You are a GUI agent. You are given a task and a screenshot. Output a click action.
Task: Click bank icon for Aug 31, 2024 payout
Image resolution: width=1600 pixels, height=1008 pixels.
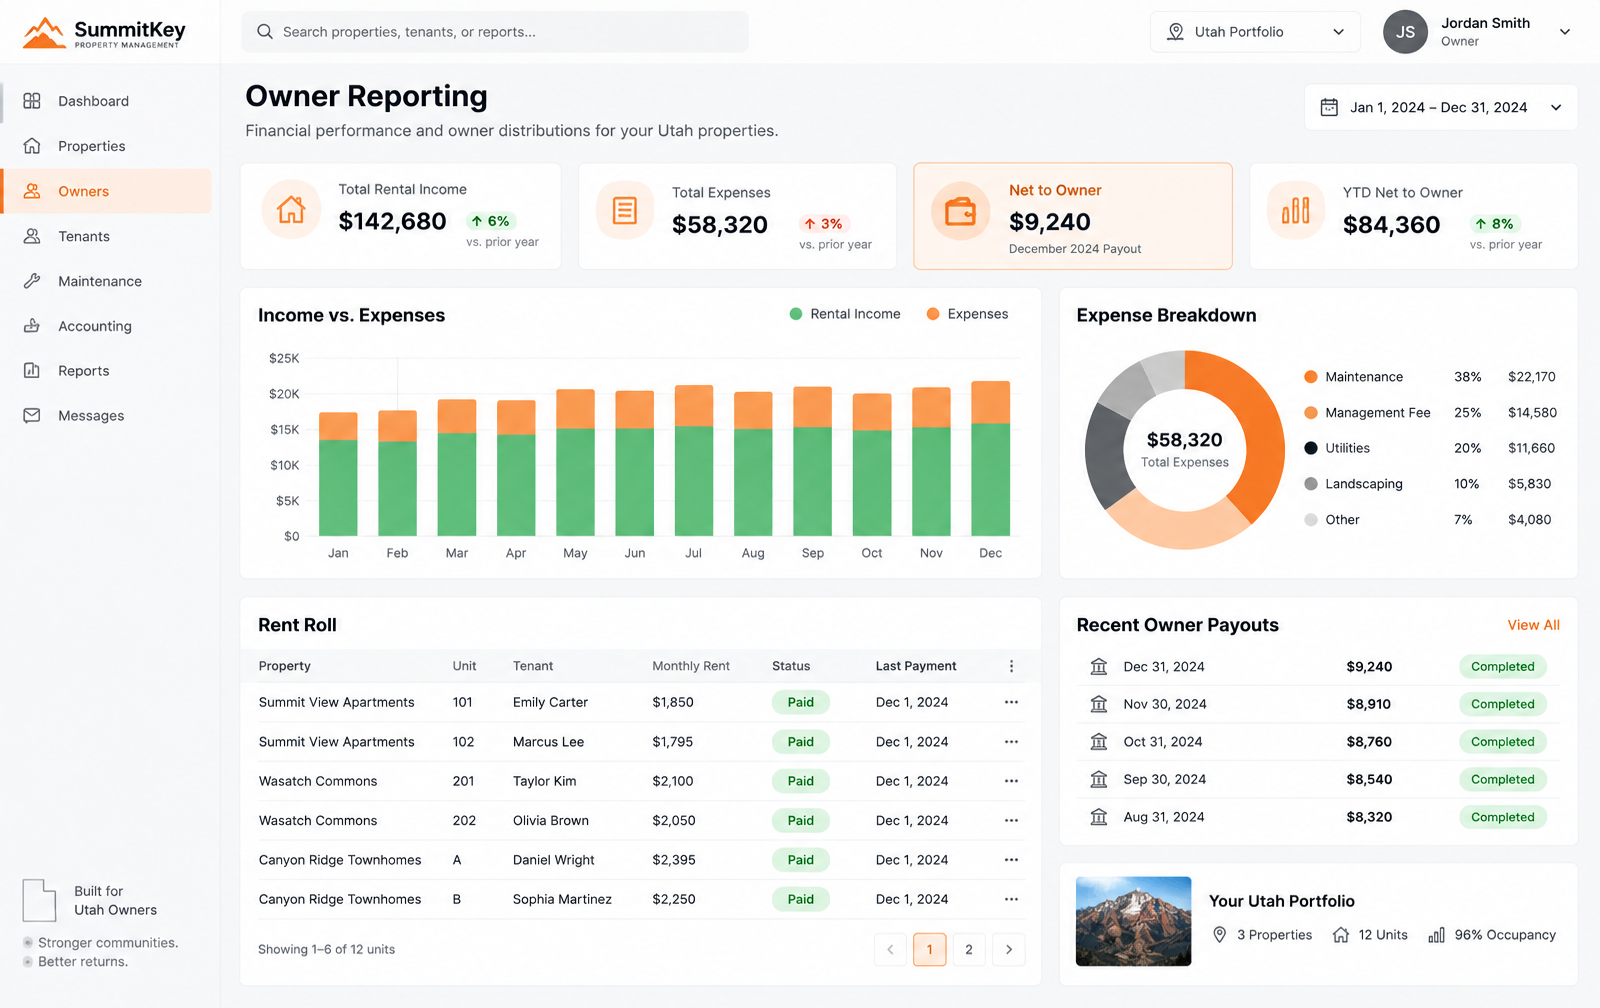click(1099, 817)
